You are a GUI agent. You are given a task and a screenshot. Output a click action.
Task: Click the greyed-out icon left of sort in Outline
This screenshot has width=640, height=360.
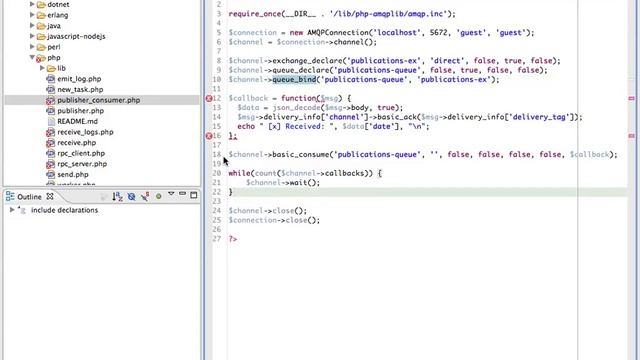pyautogui.click(x=104, y=197)
